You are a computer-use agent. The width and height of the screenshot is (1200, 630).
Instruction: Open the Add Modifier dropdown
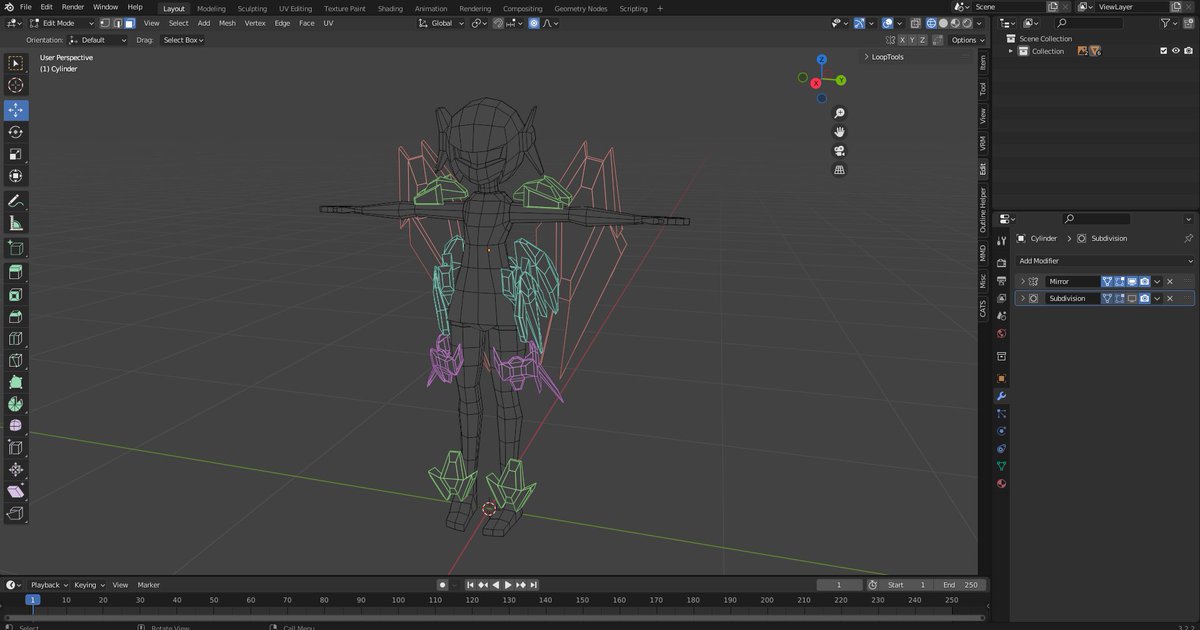pyautogui.click(x=1104, y=260)
